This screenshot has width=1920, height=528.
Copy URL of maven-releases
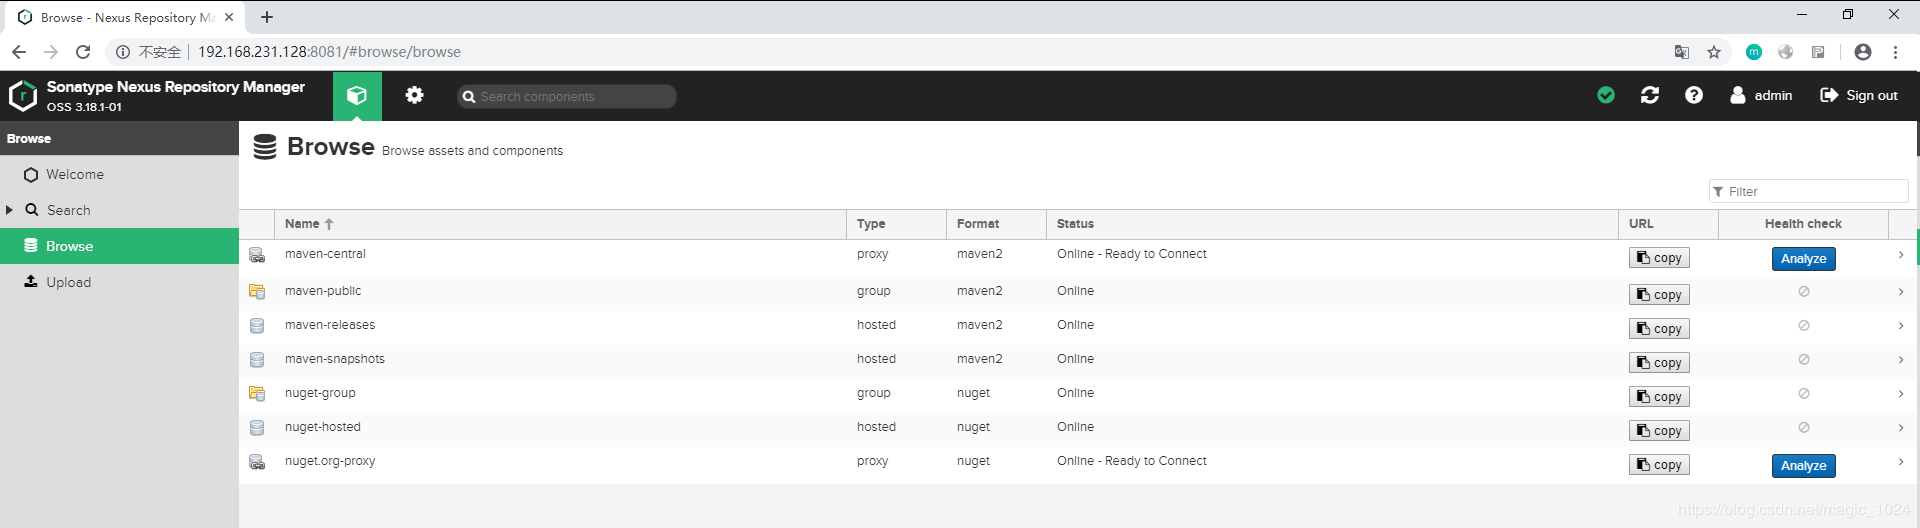point(1659,329)
